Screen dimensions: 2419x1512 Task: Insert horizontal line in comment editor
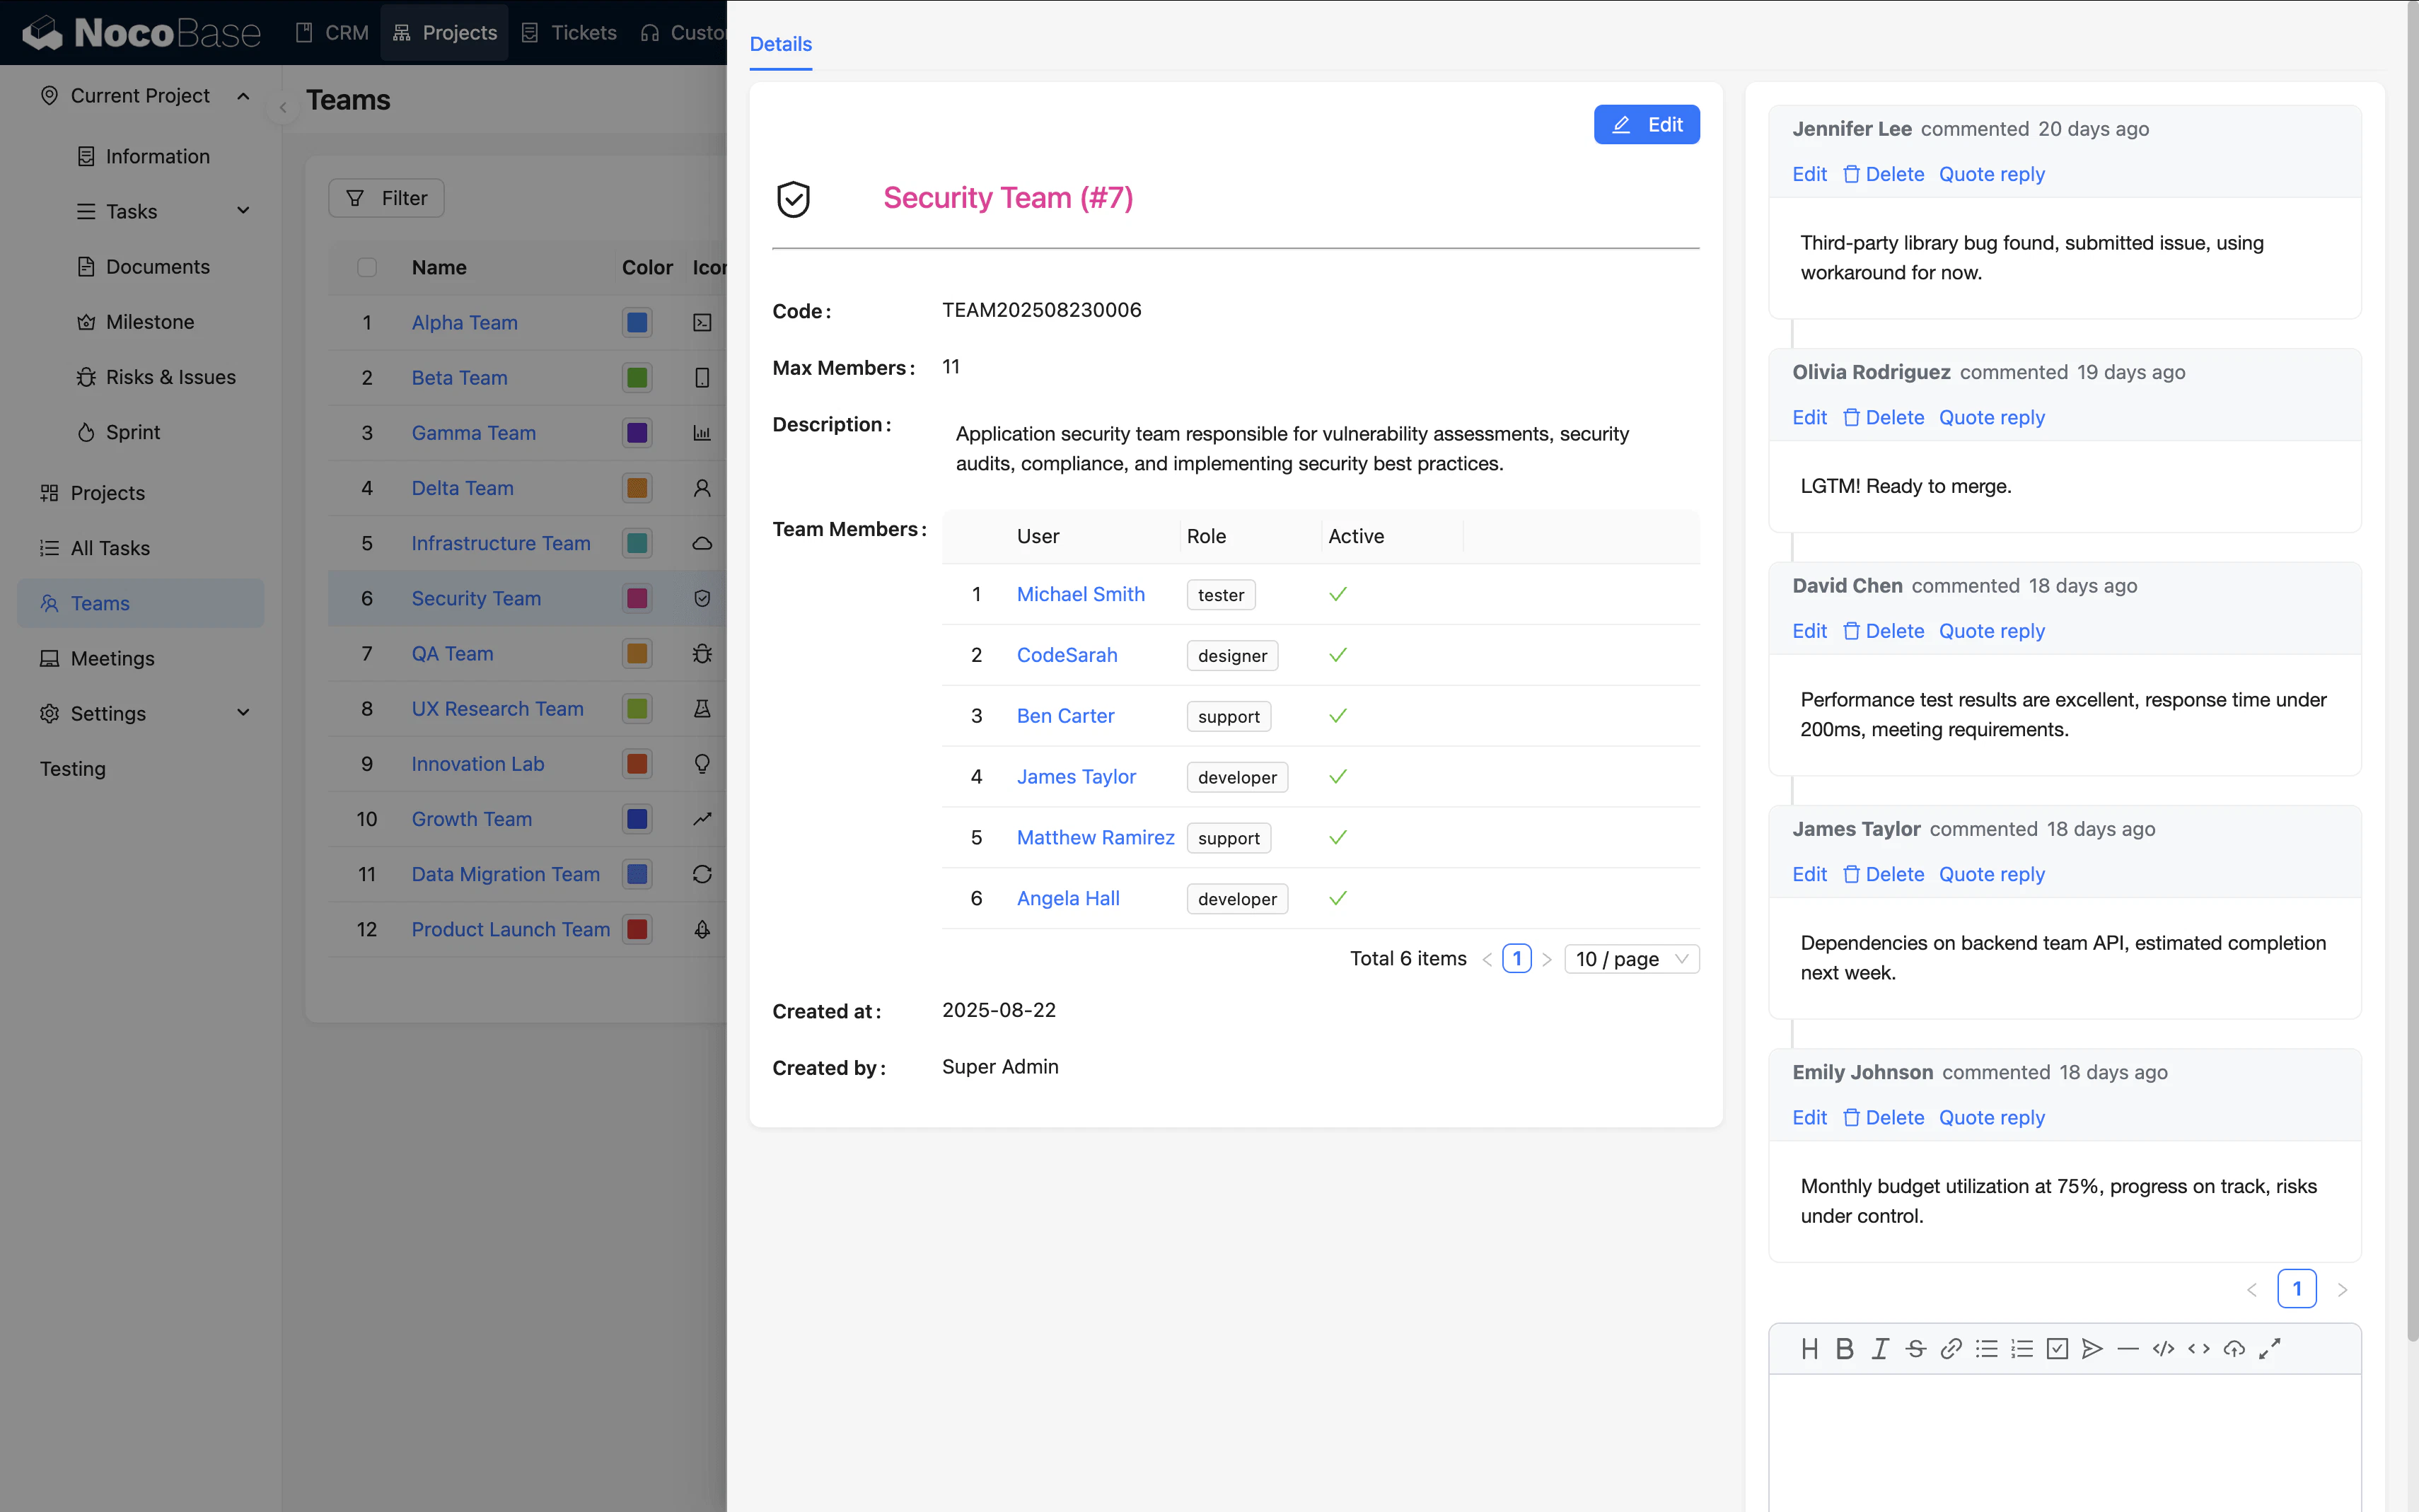pos(2128,1349)
